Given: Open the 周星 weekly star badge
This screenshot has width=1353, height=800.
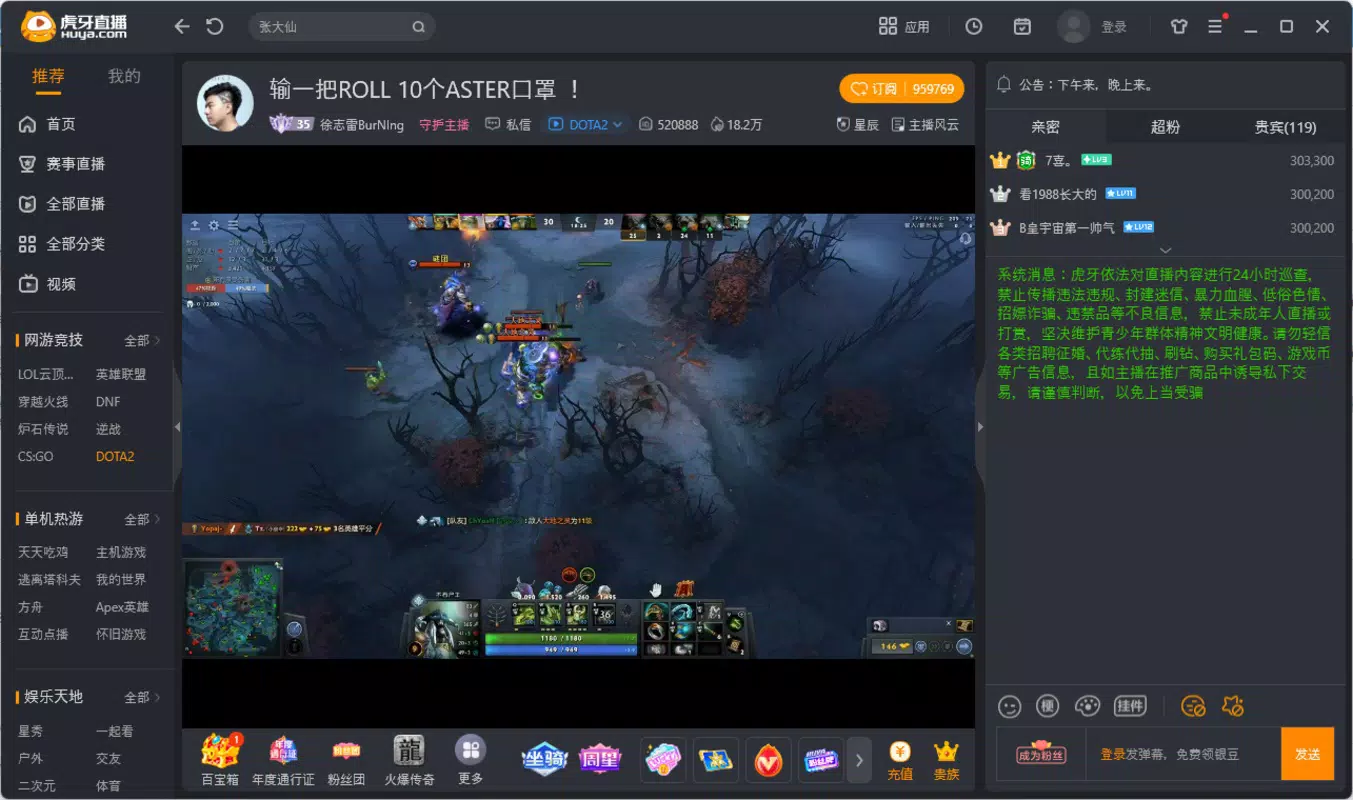Looking at the screenshot, I should tap(600, 759).
